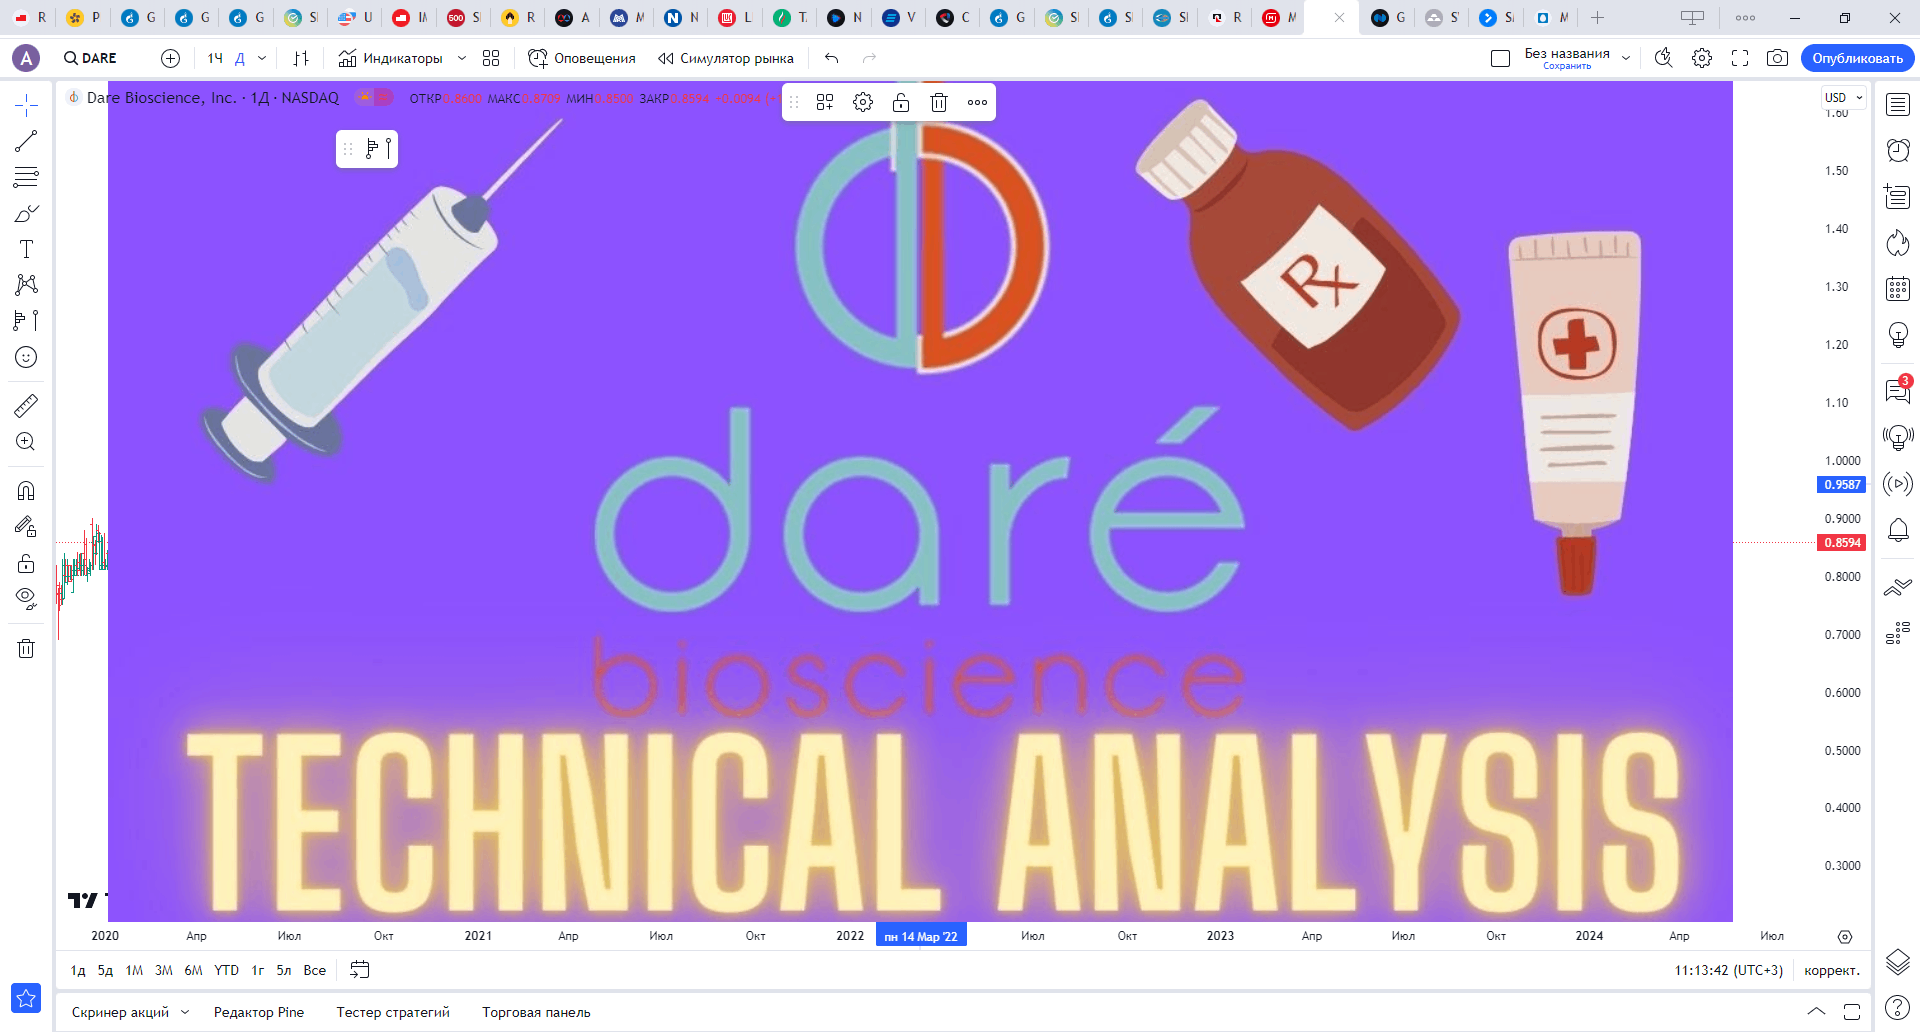Open go-to-date calendar icon
The width and height of the screenshot is (1920, 1032).
coord(360,970)
